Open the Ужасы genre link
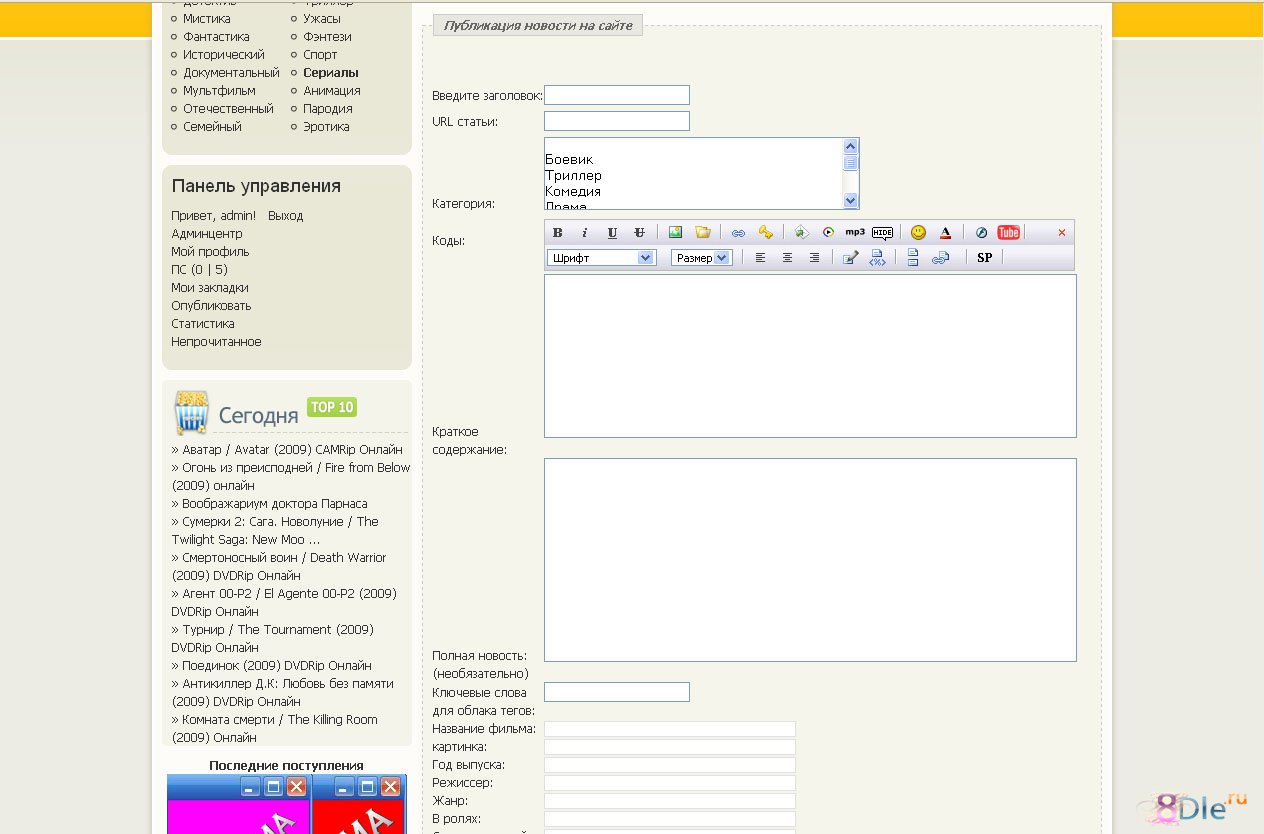 (x=322, y=19)
